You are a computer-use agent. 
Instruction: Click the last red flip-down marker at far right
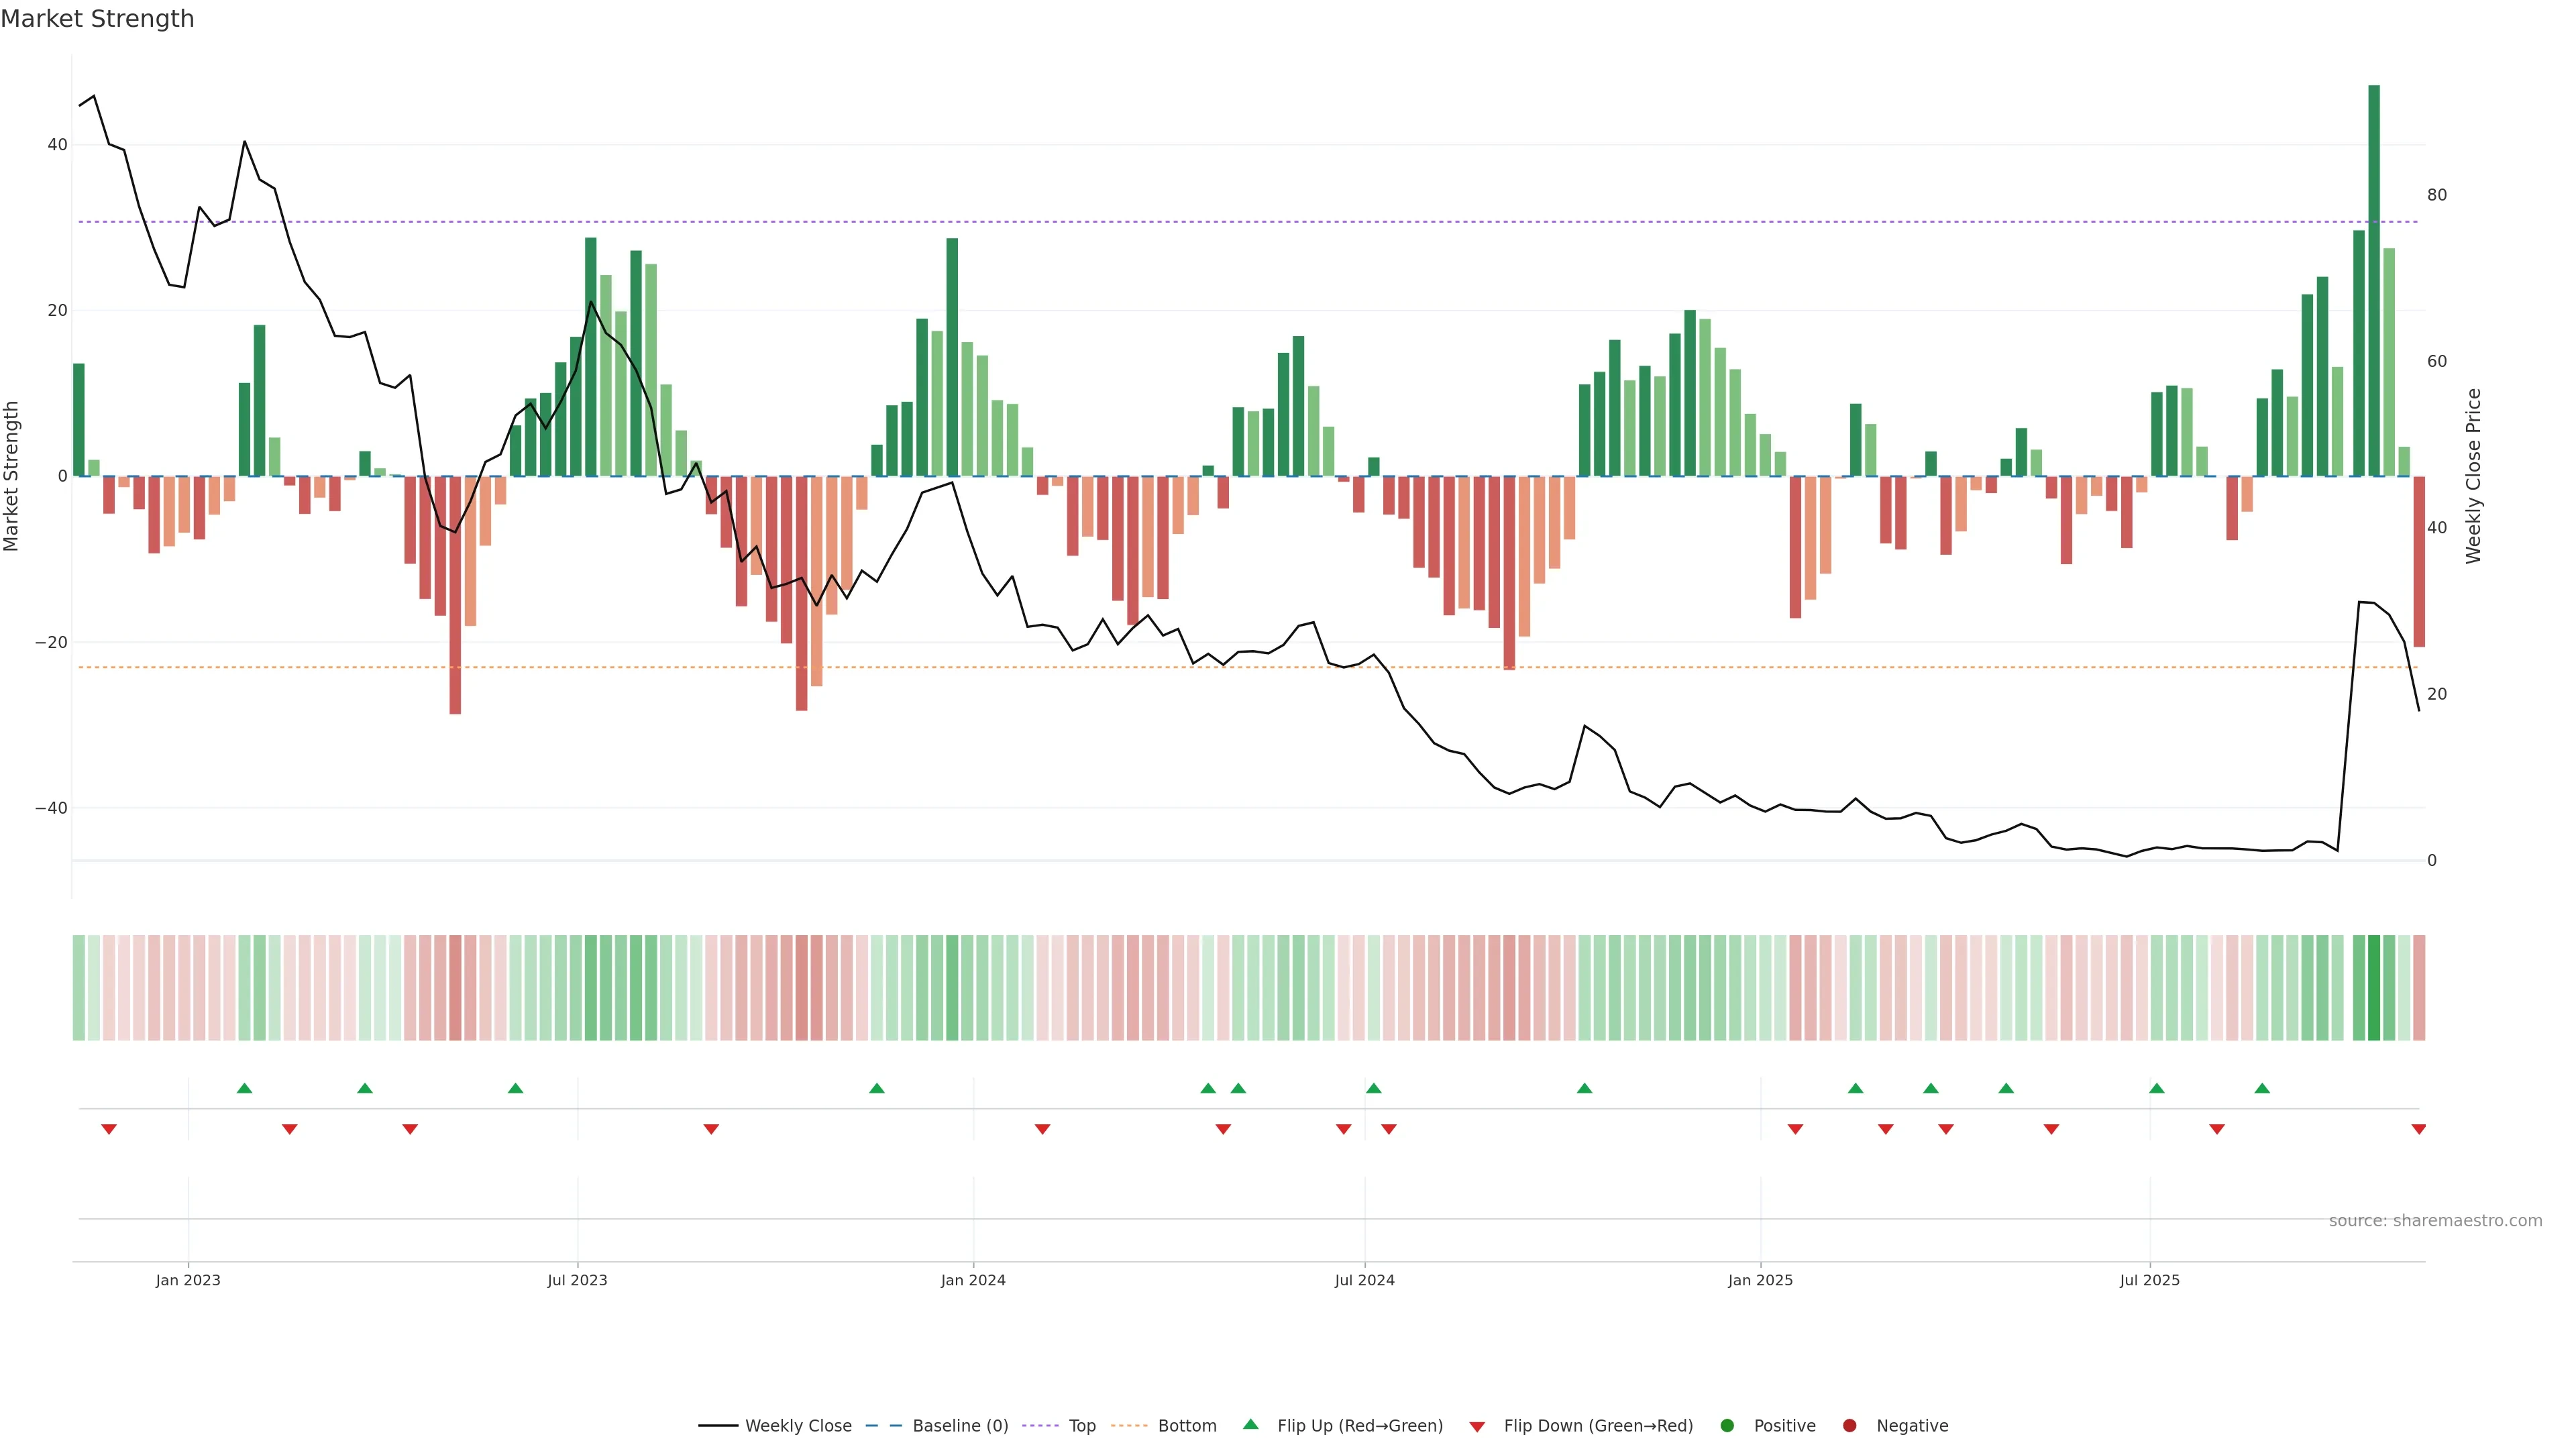[2418, 1129]
